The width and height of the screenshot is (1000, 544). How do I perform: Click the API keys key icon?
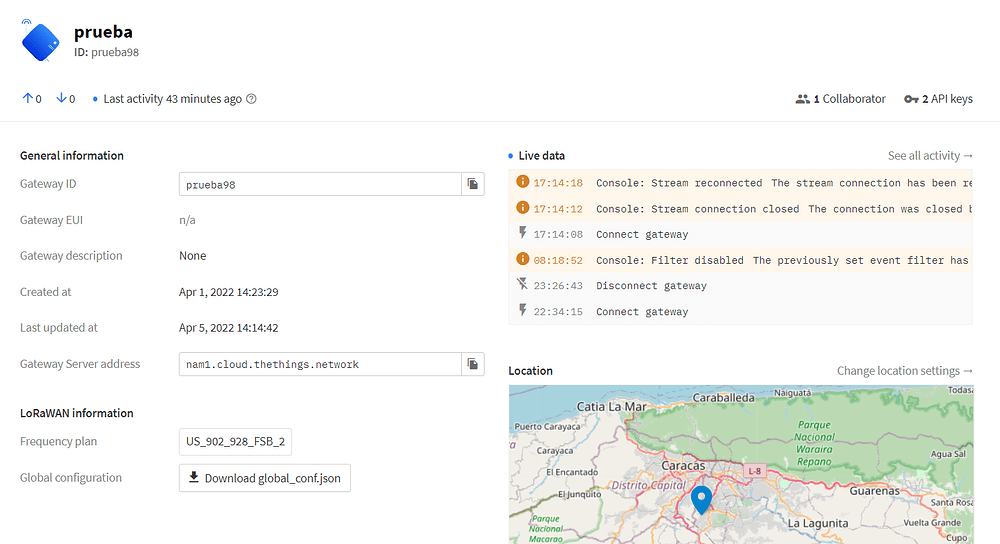tap(911, 99)
